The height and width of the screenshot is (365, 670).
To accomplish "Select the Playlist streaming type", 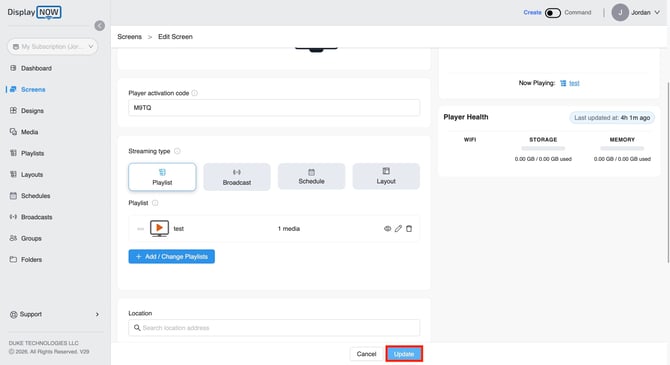I will pyautogui.click(x=162, y=177).
